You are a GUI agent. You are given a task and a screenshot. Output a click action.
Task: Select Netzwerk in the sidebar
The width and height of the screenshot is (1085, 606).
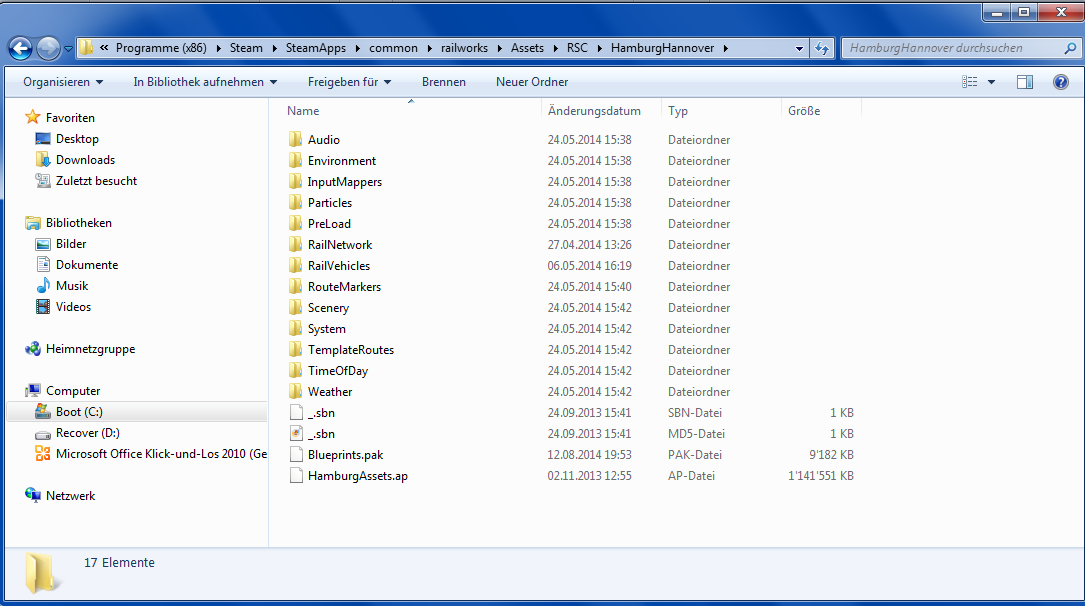[70, 495]
